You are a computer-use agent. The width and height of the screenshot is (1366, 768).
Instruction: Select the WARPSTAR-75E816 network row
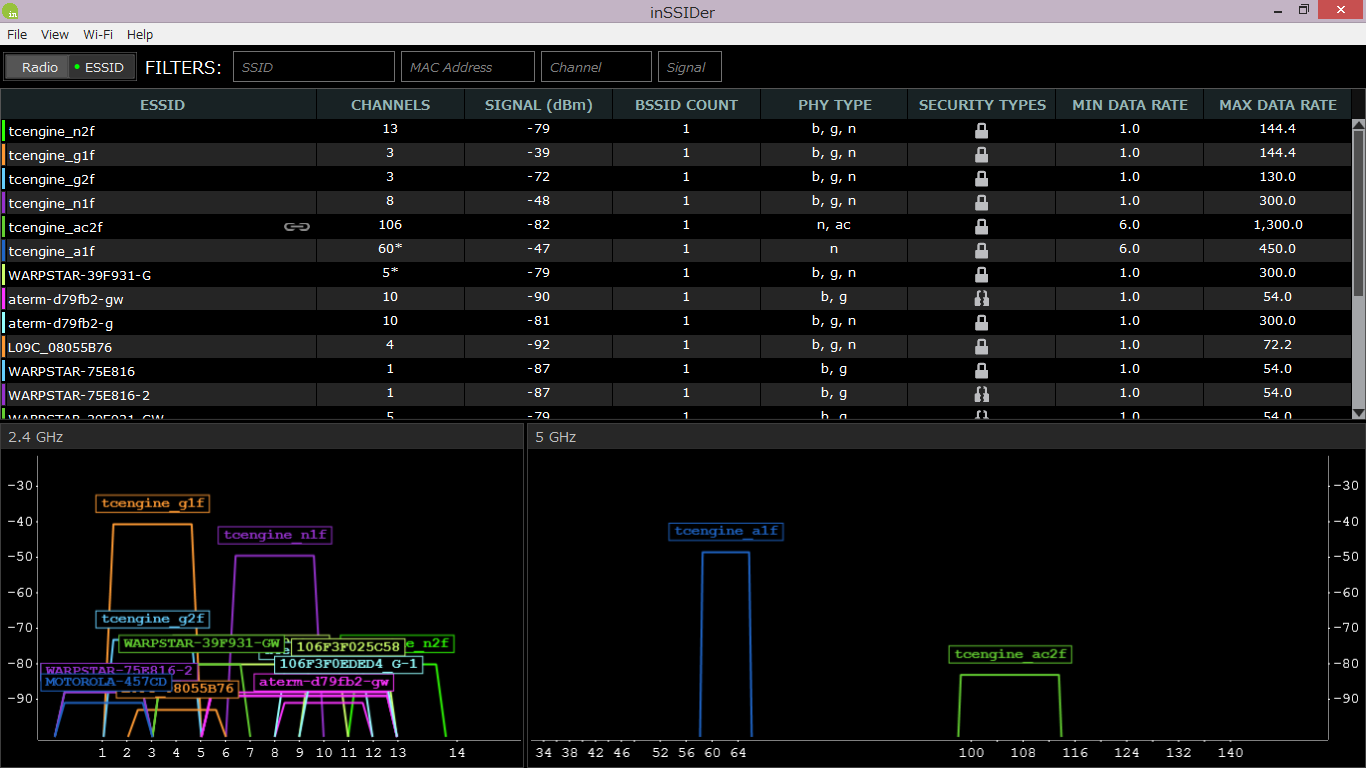point(676,370)
